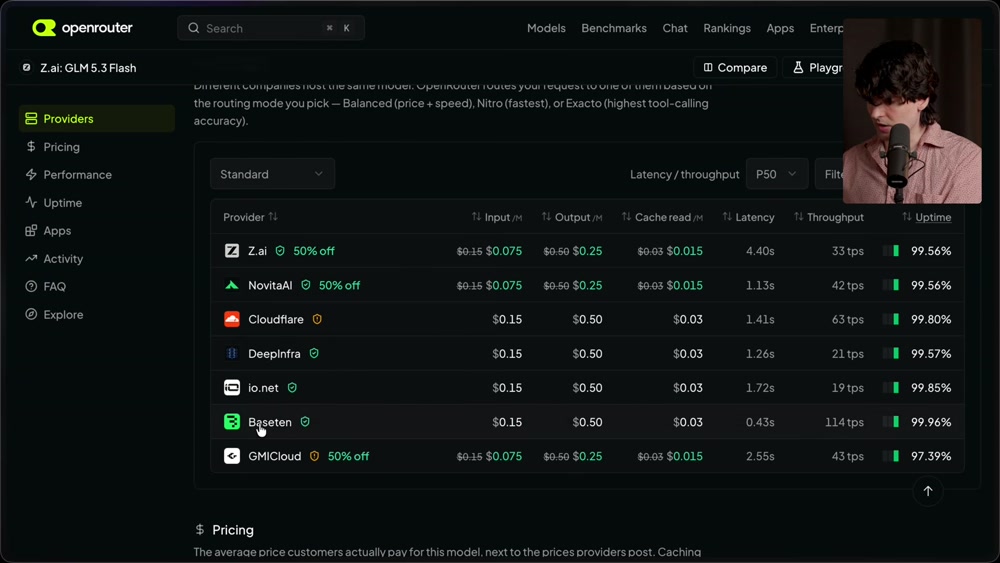
Task: Click the 50% off tag on GMICloud row
Action: (348, 456)
